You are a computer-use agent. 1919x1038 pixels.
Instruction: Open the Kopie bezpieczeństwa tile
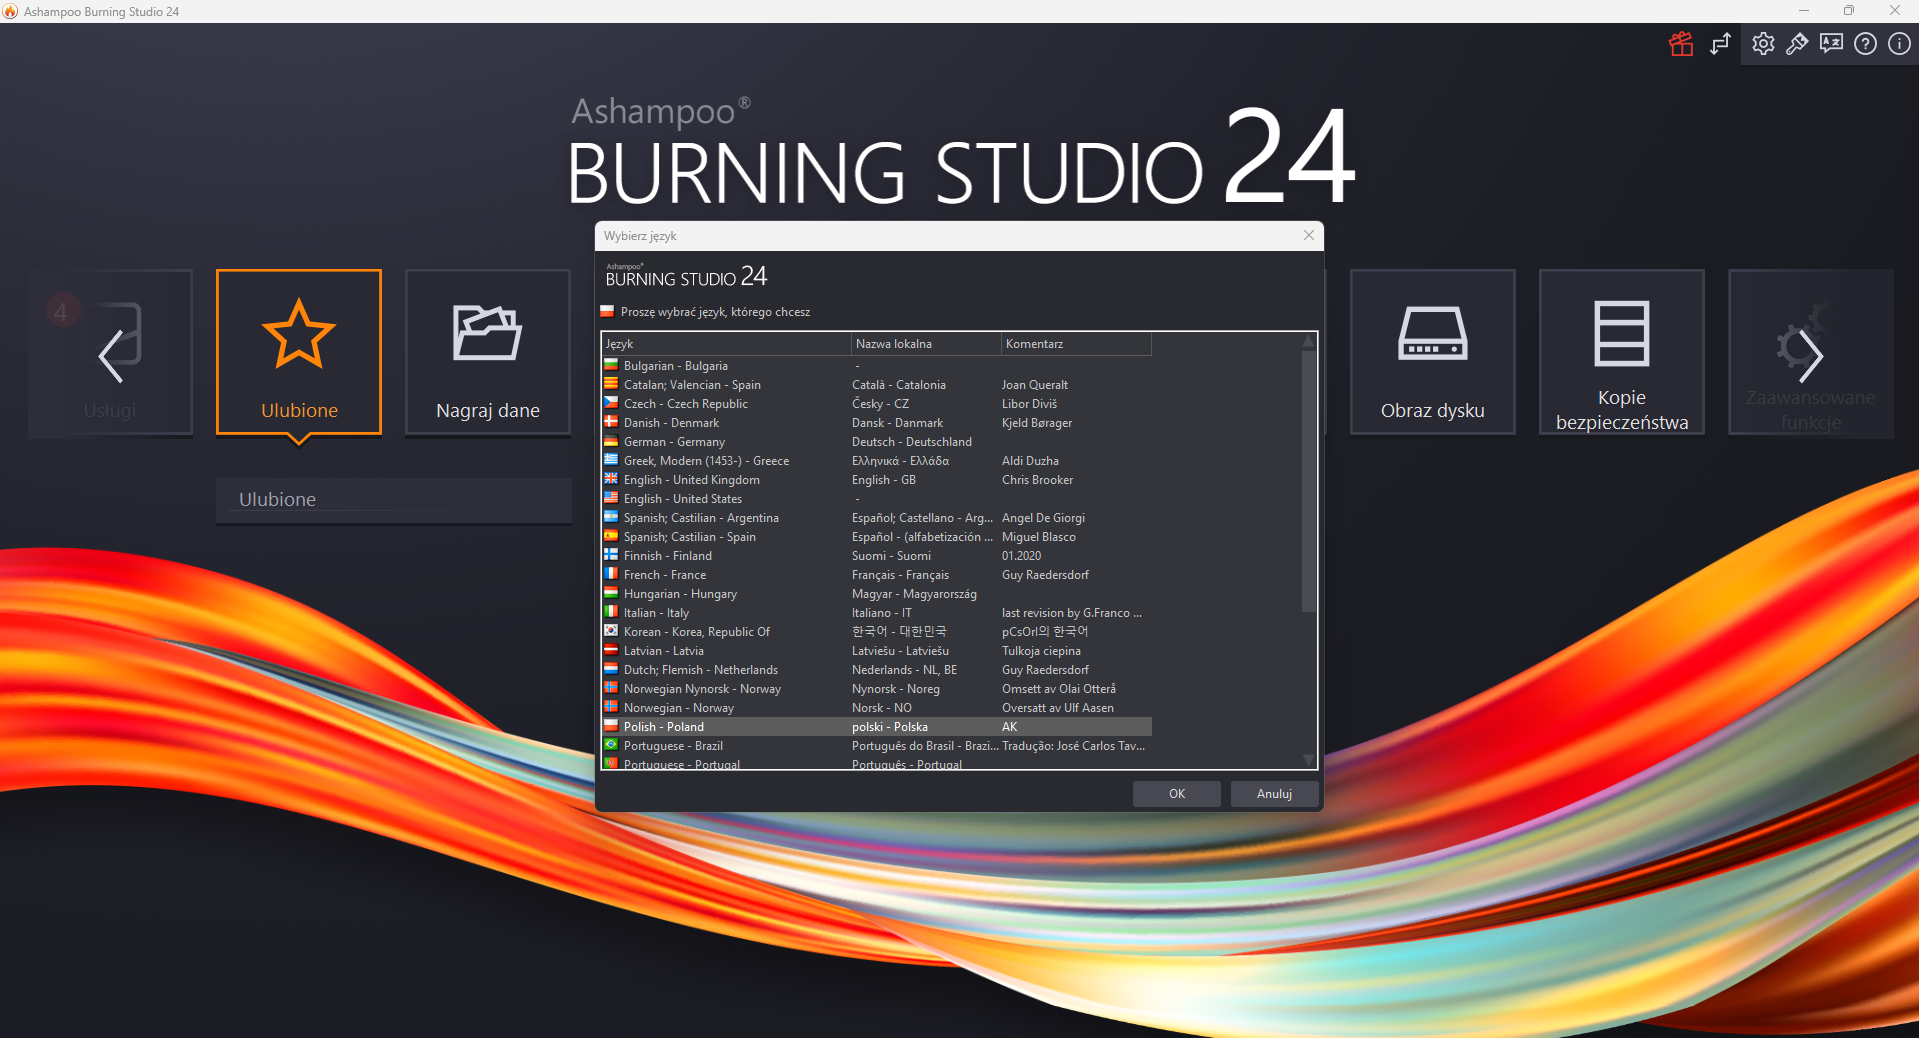[x=1622, y=352]
